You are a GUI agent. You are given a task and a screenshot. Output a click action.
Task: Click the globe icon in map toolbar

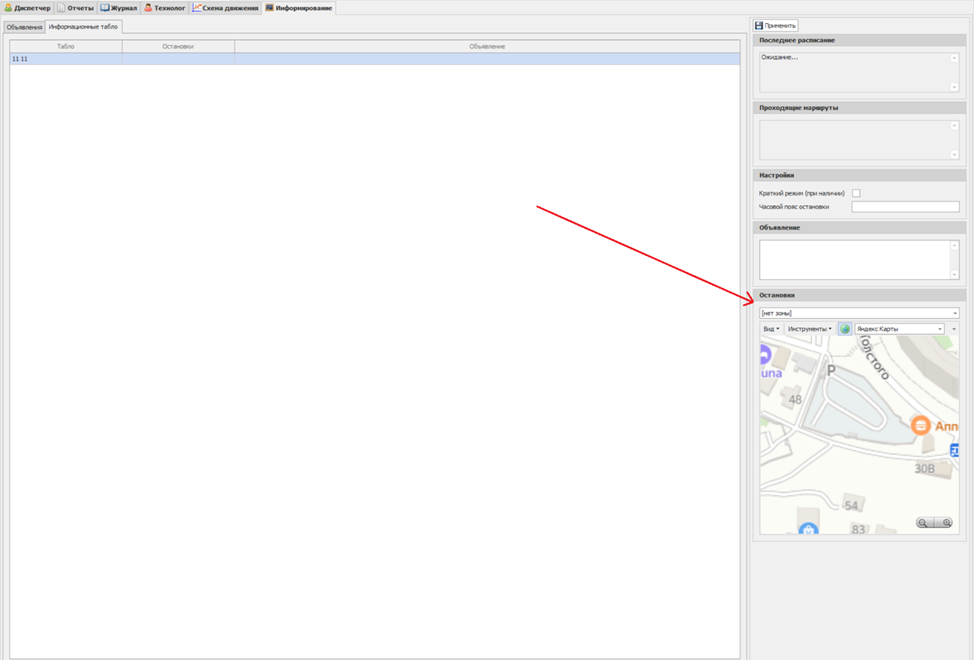tap(845, 329)
